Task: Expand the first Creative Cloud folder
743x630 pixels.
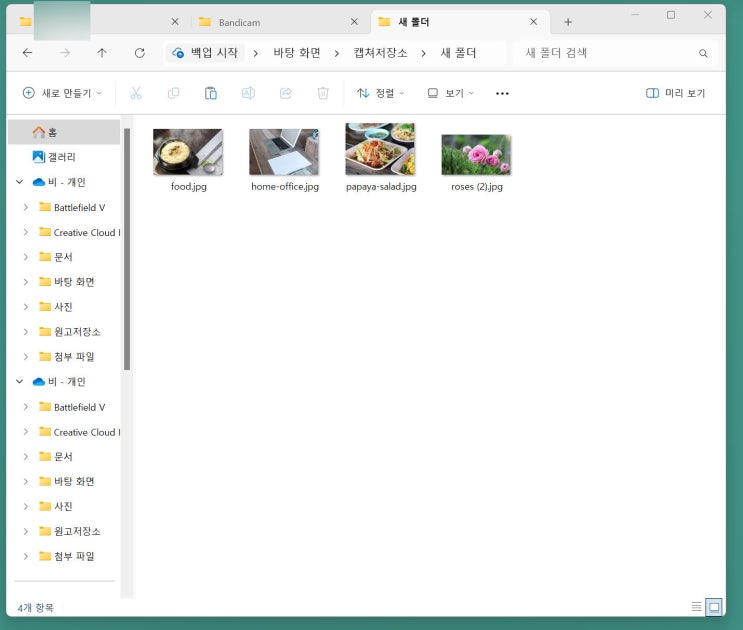Action: pyautogui.click(x=26, y=232)
